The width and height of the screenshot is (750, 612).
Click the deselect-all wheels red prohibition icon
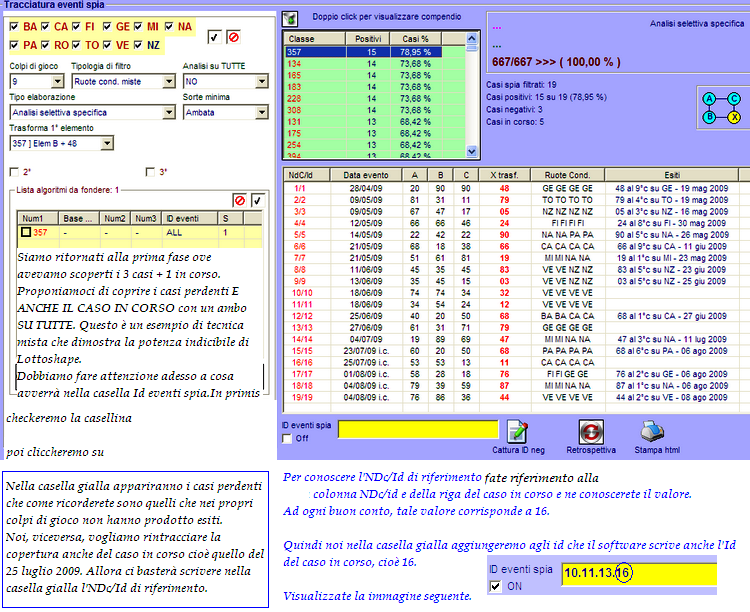233,37
